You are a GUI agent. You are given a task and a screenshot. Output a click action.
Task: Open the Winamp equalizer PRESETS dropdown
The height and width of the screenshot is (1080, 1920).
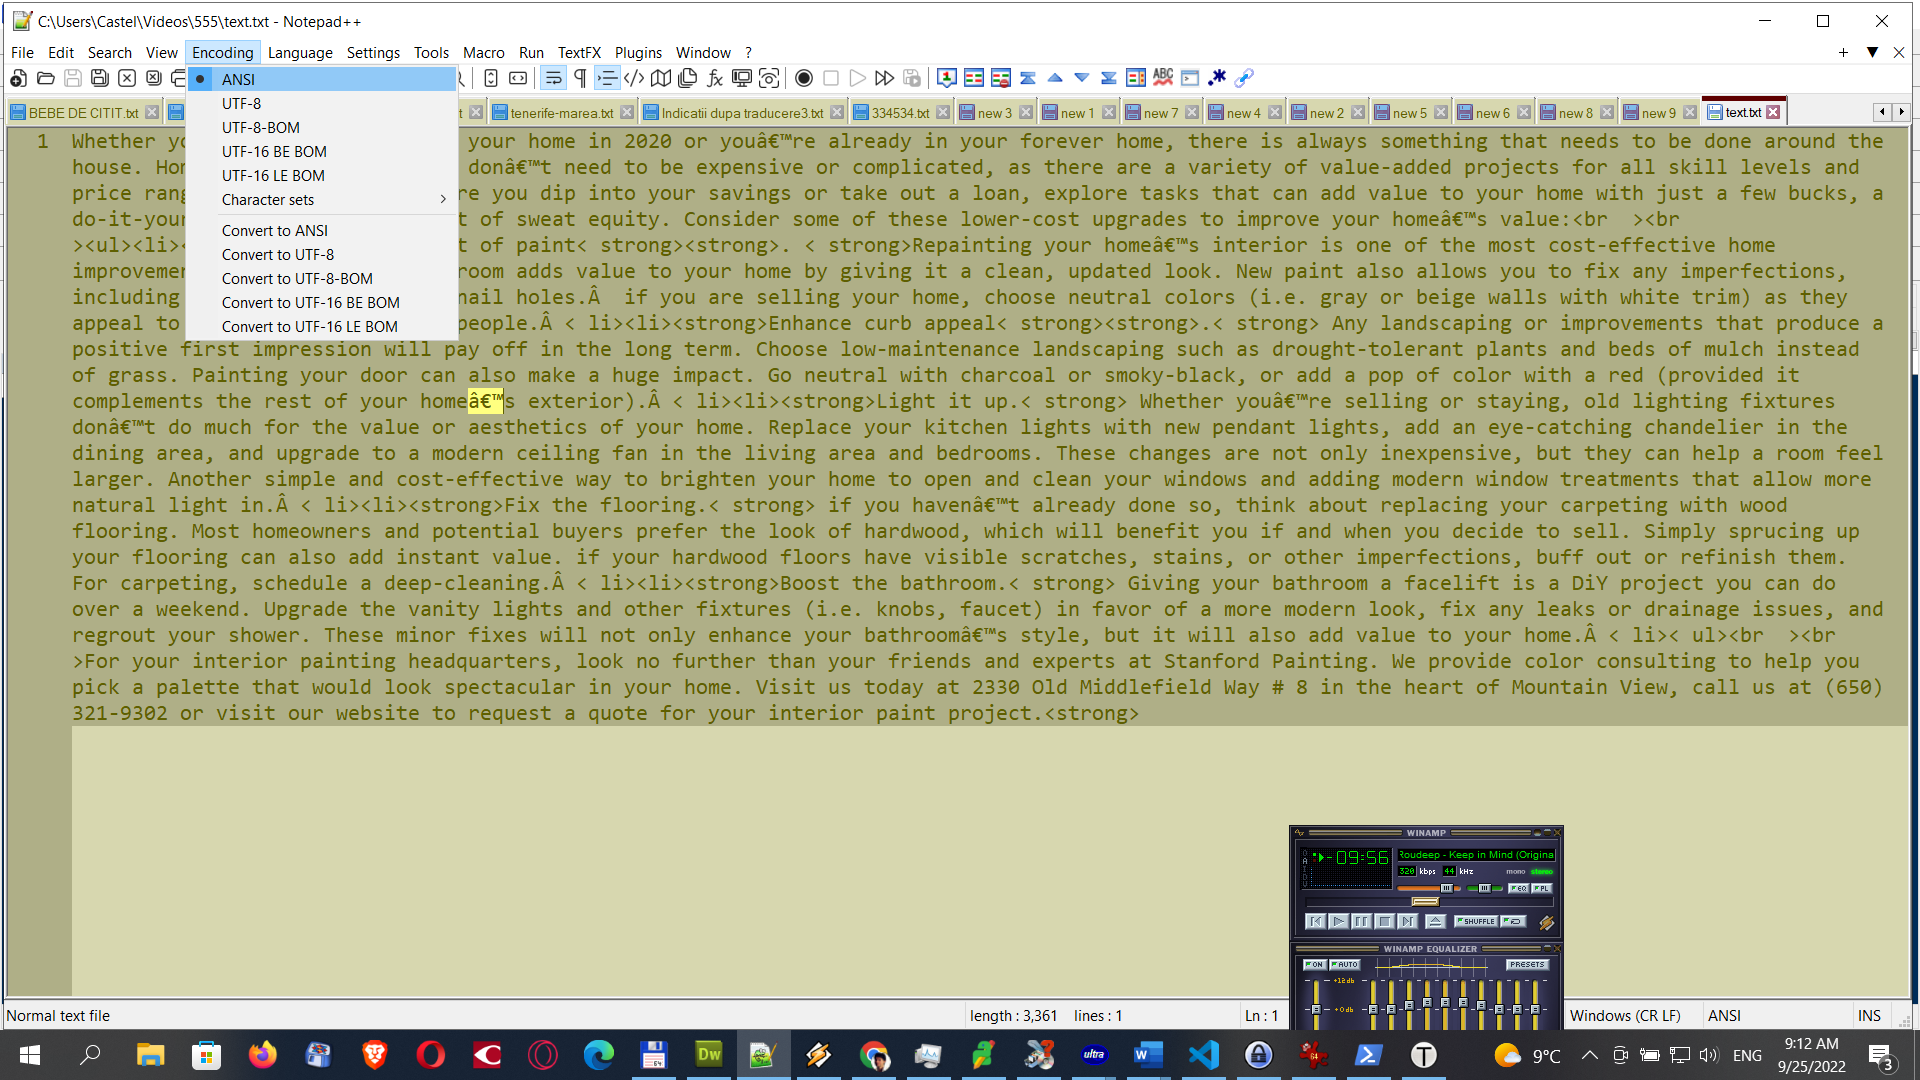click(x=1527, y=964)
